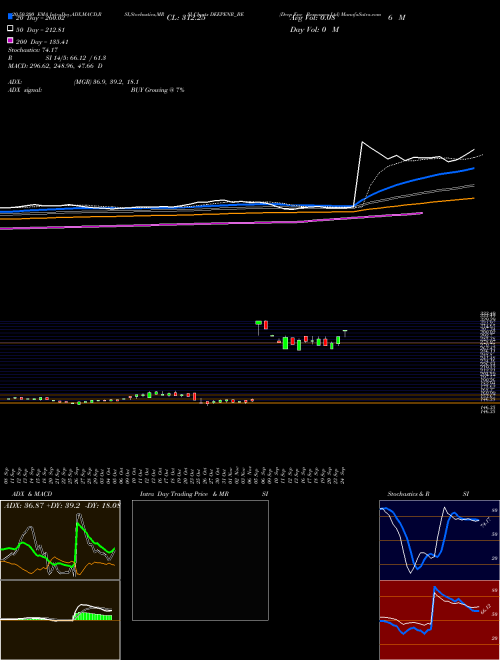The width and height of the screenshot is (500, 660).
Task: Click the 'BUY Growing @ 7%' ADX signal
Action: tap(157, 90)
